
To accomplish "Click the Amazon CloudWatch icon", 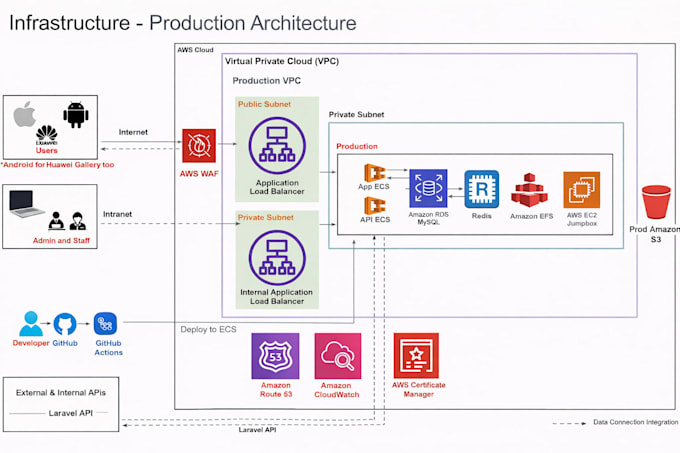I will (338, 356).
